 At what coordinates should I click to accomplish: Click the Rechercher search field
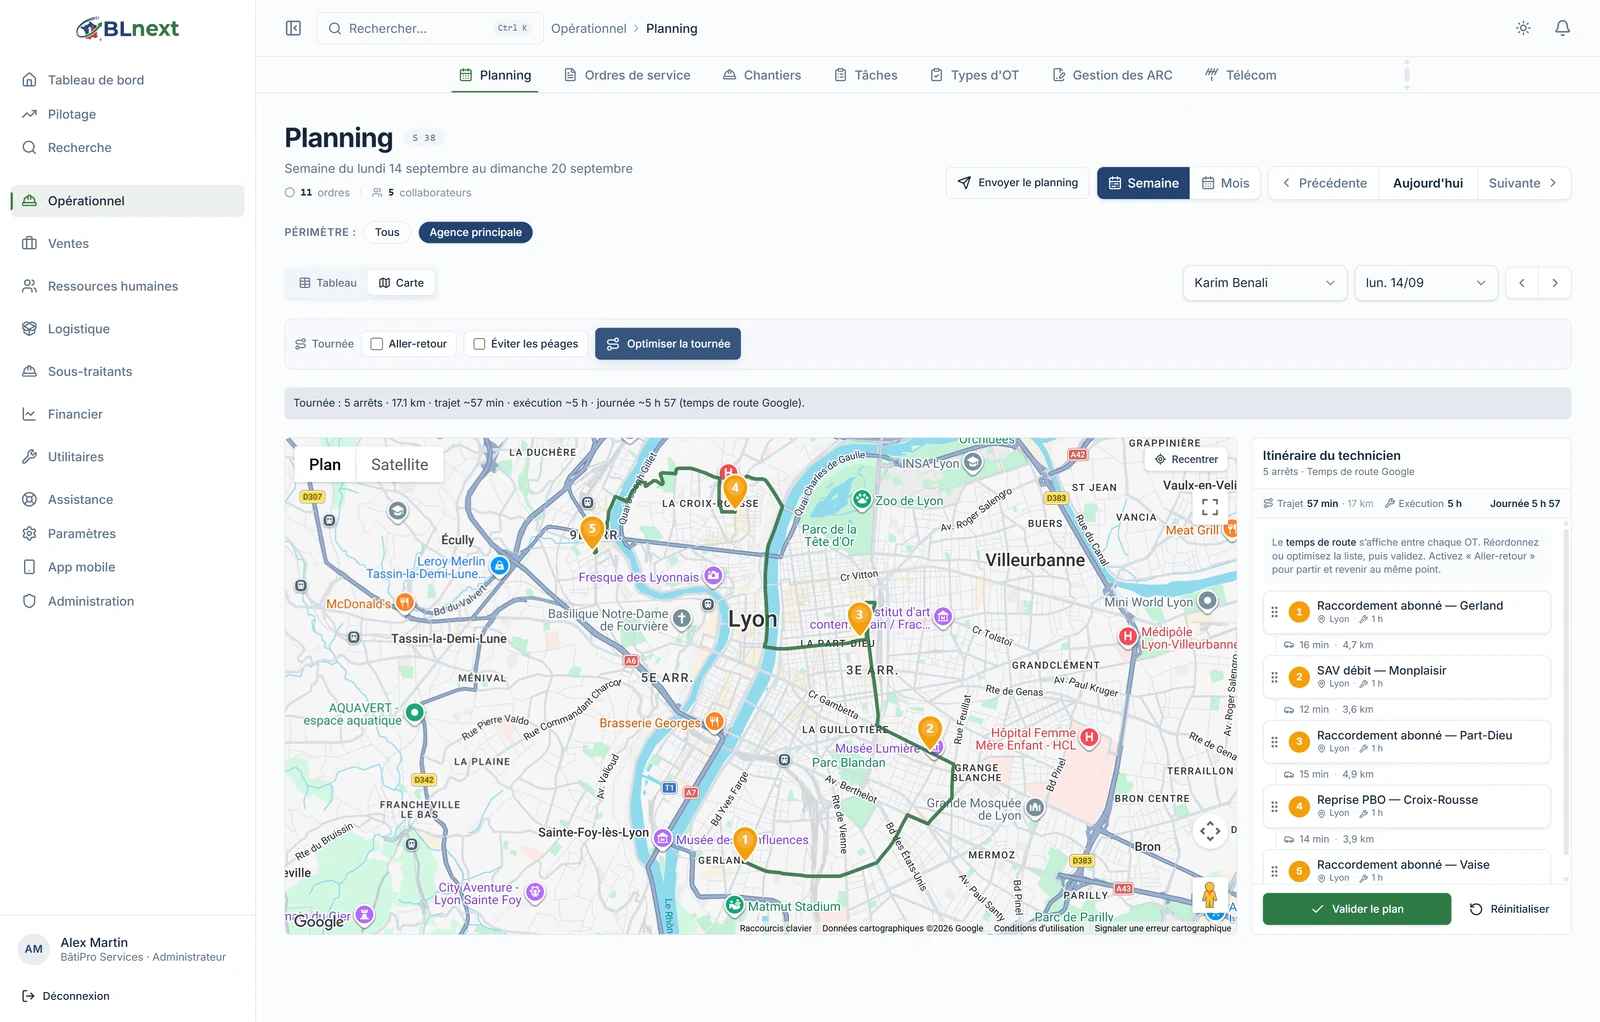click(x=430, y=28)
